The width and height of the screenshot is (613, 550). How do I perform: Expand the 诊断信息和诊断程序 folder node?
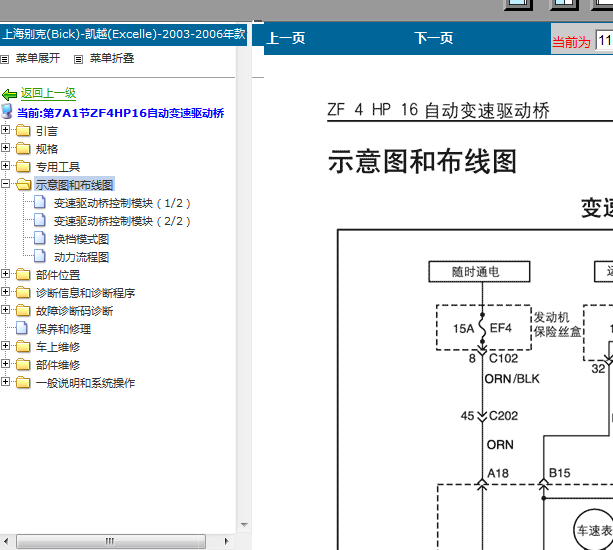tap(5, 292)
